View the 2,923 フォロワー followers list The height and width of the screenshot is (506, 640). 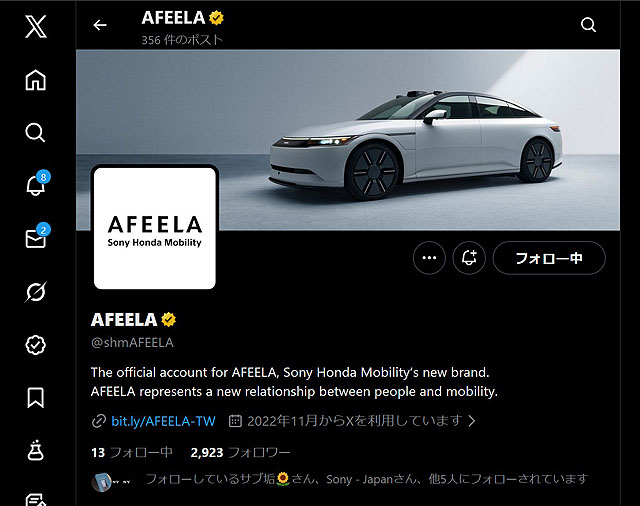pyautogui.click(x=240, y=453)
